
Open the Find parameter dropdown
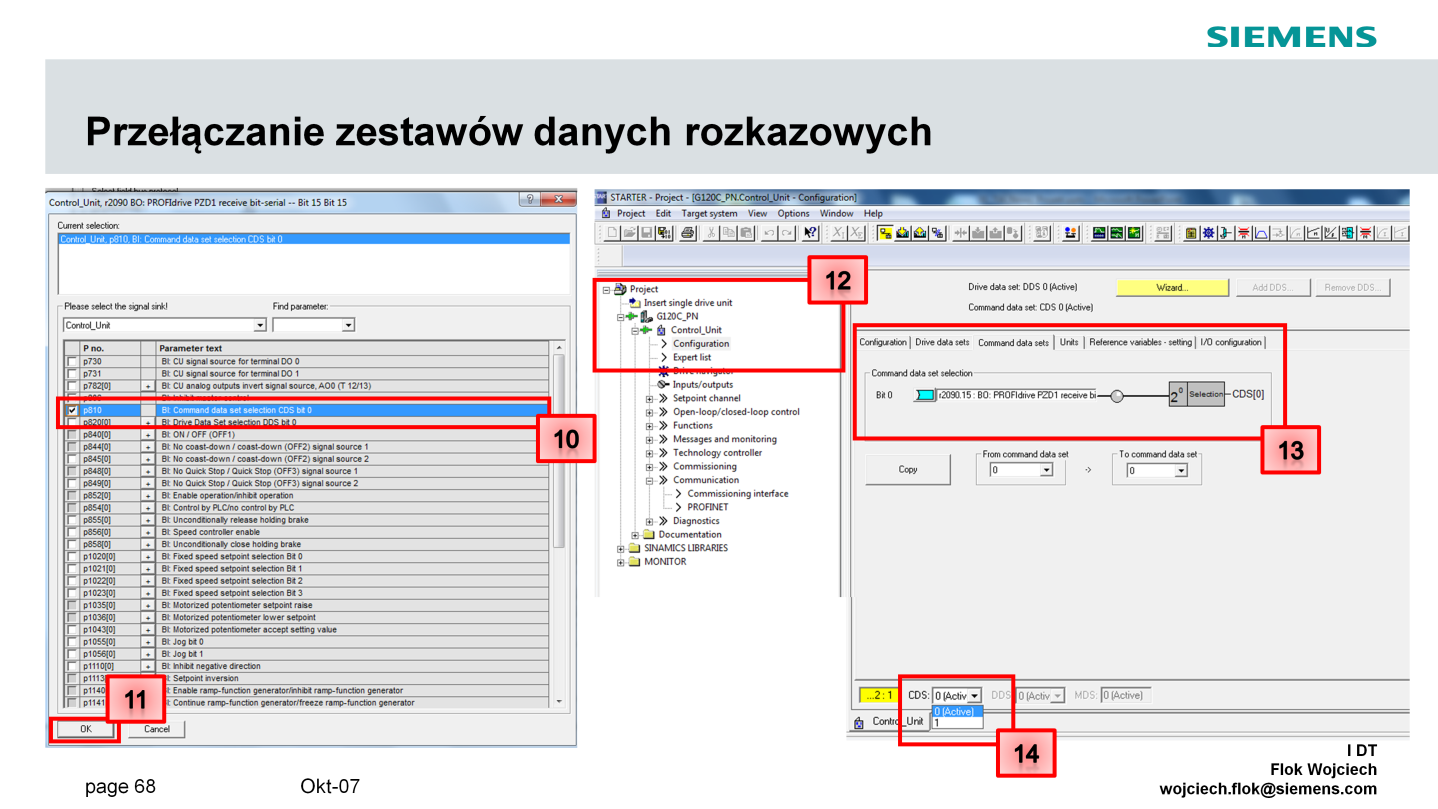[x=348, y=325]
